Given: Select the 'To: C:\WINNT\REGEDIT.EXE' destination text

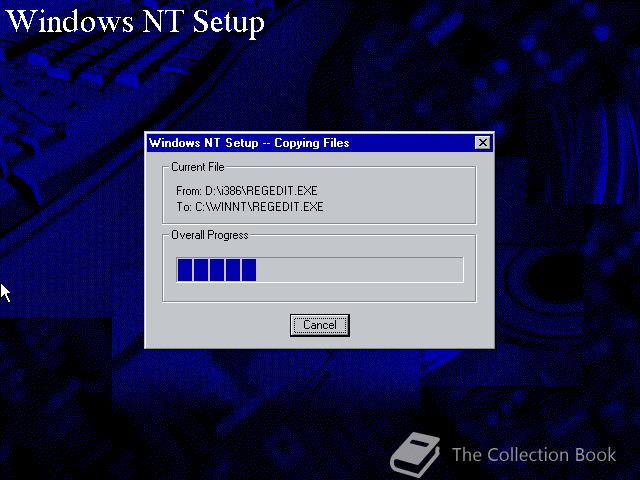Looking at the screenshot, I should click(250, 207).
